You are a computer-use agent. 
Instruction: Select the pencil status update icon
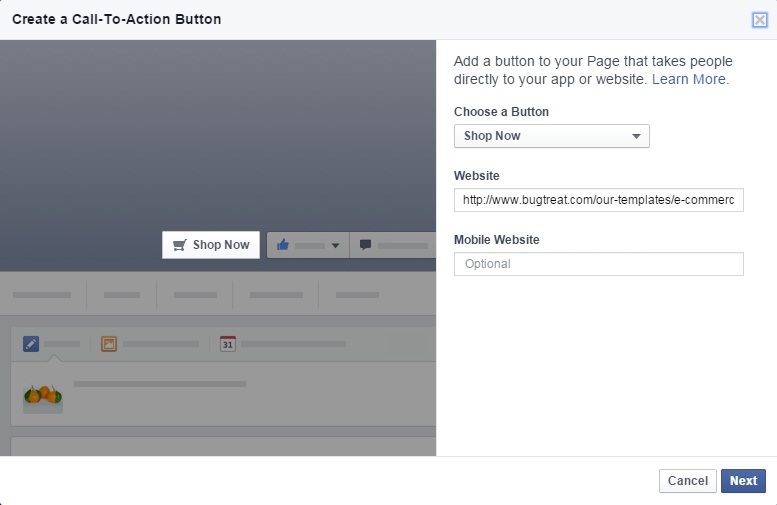click(31, 343)
